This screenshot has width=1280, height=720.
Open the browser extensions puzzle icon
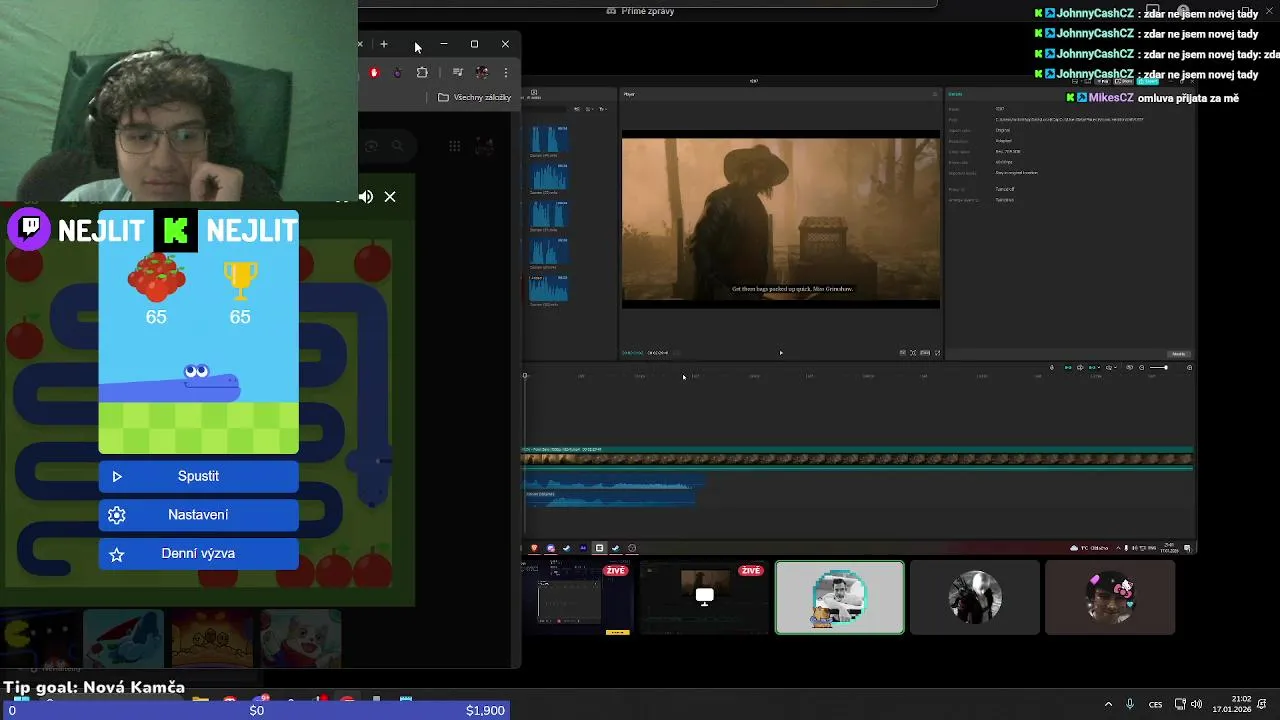pyautogui.click(x=422, y=72)
